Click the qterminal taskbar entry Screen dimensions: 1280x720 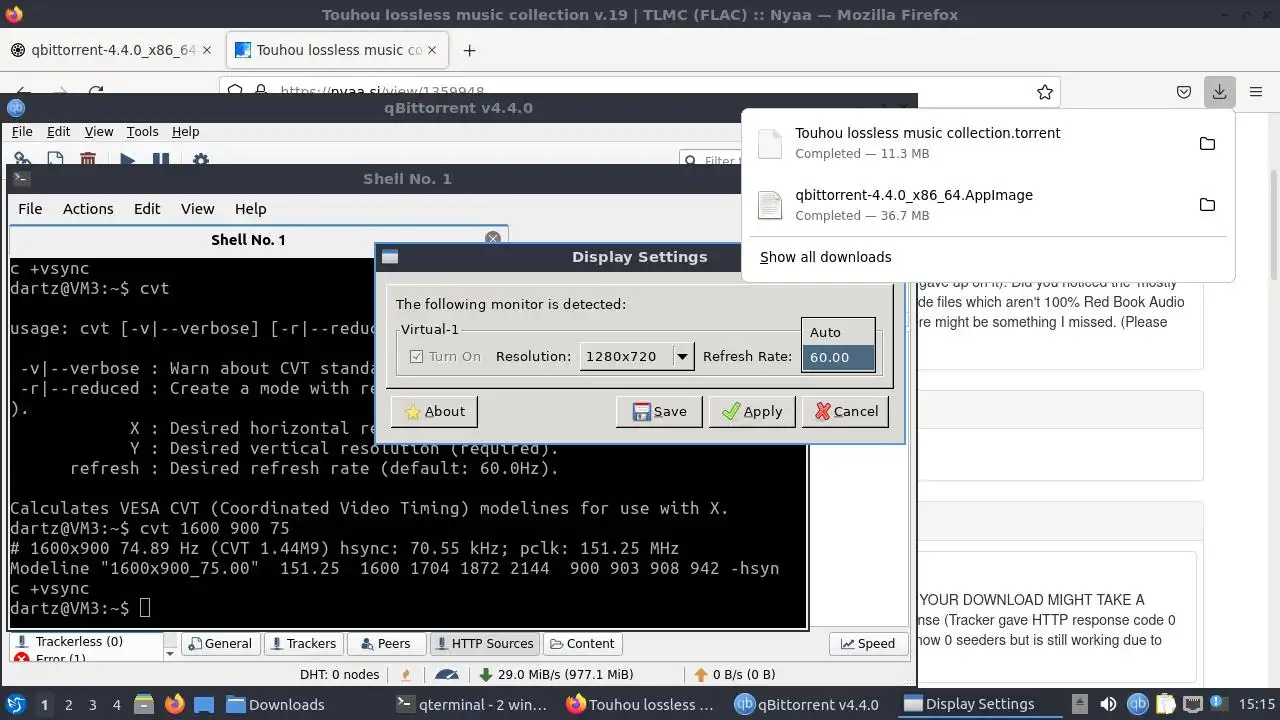coord(472,704)
